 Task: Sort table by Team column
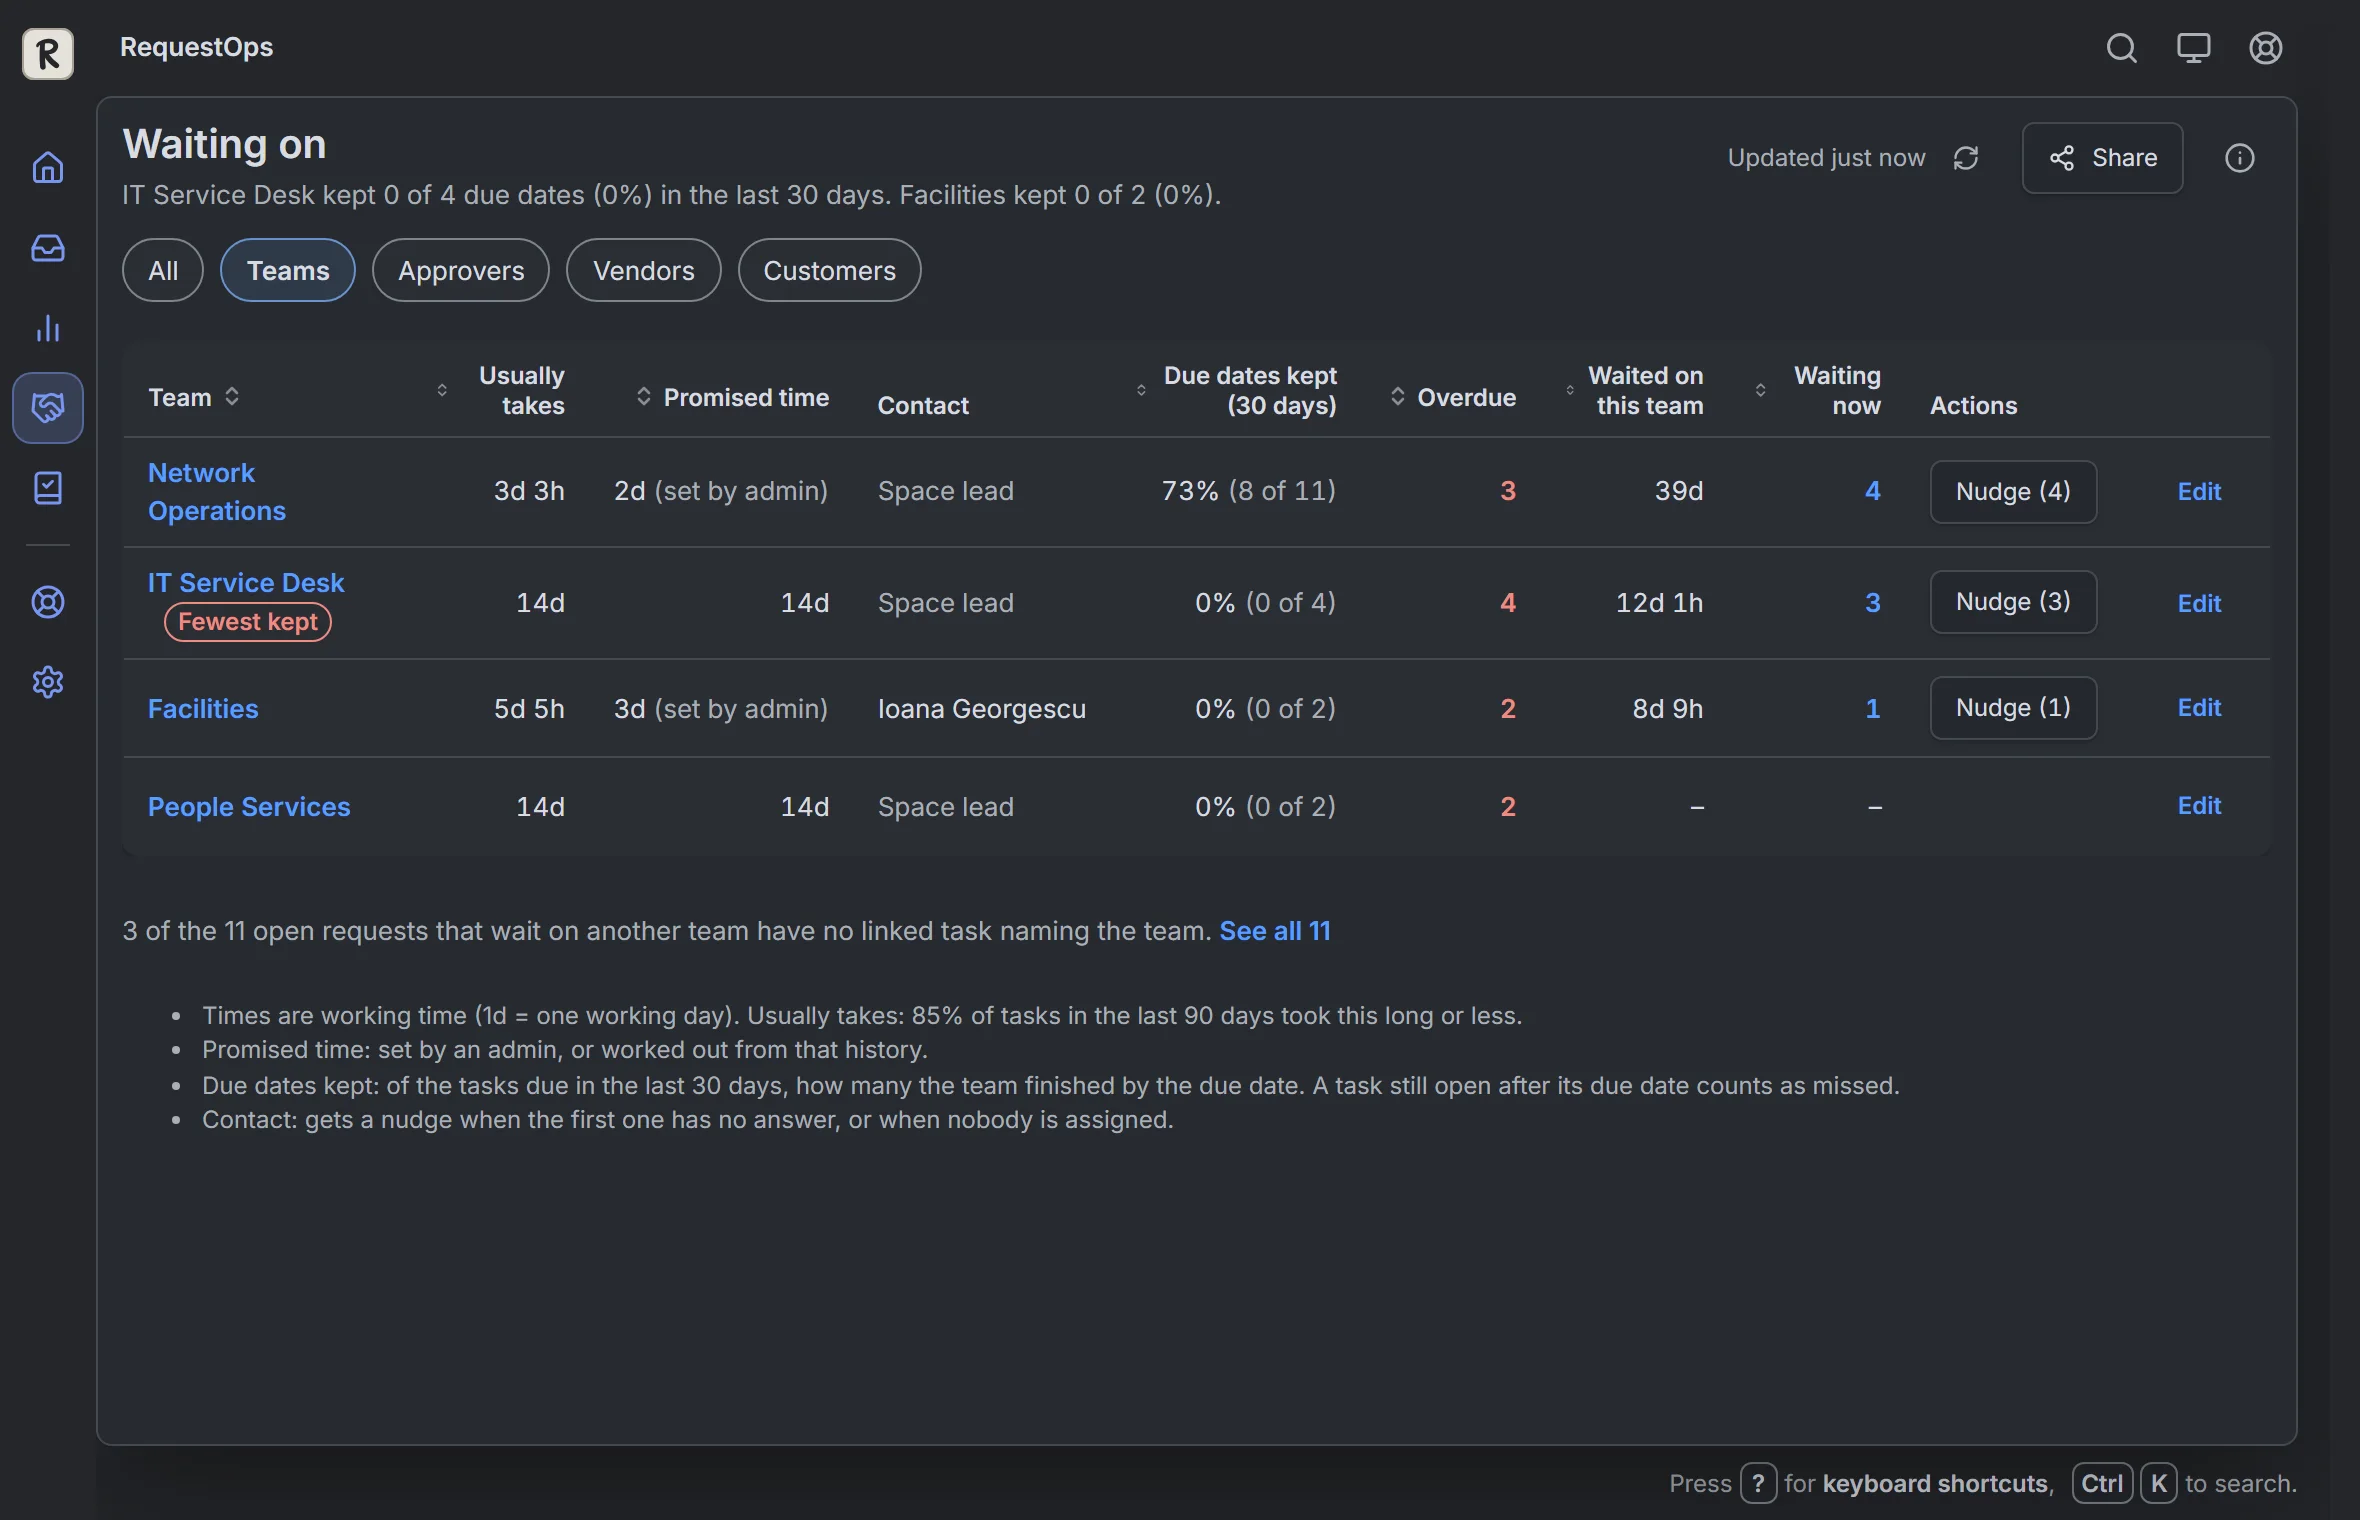194,397
